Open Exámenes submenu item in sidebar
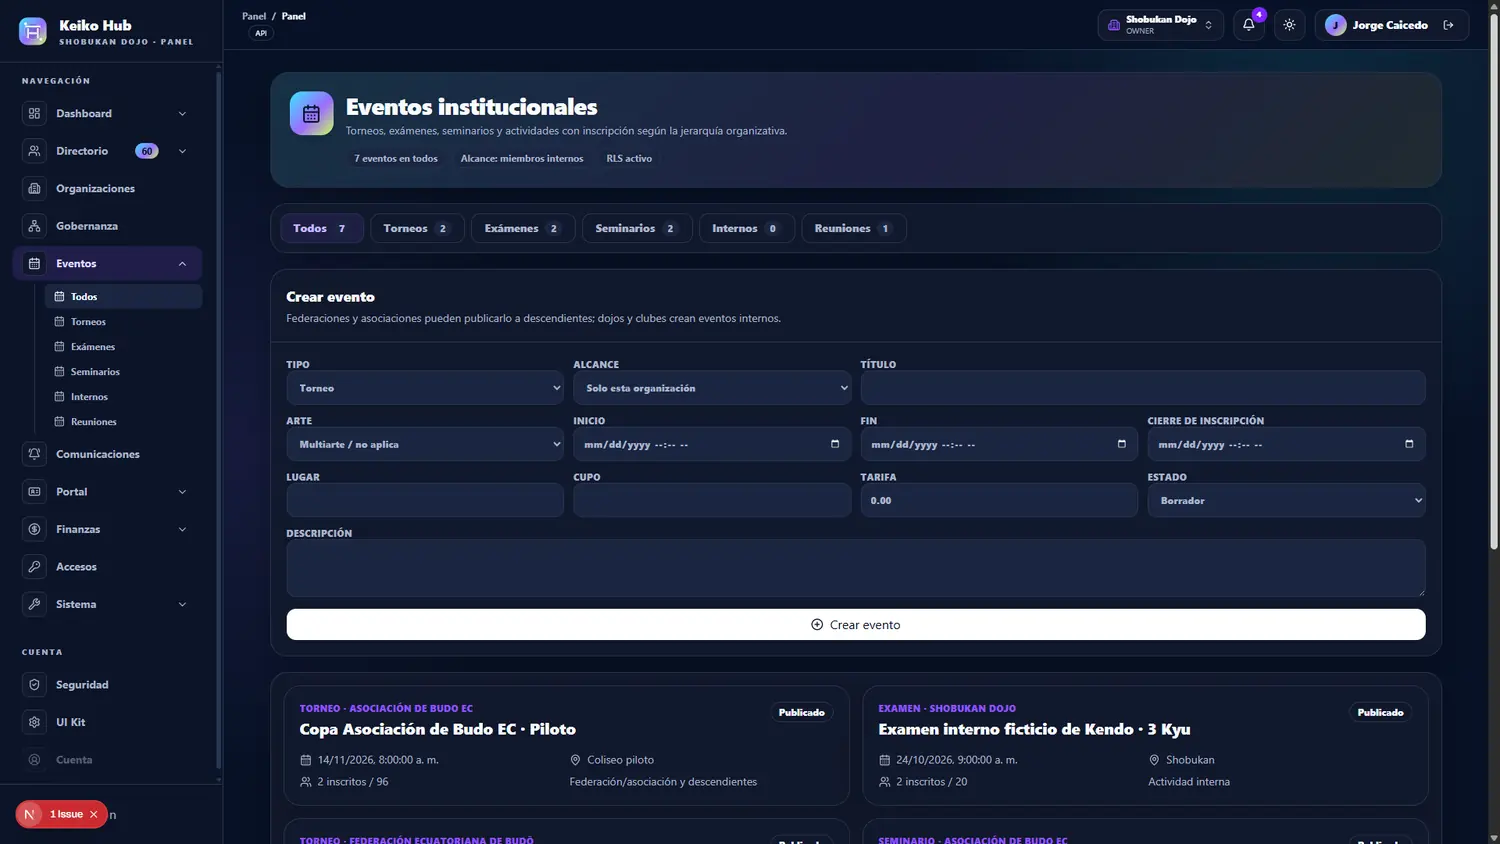Screen dimensions: 1500x844 (123, 347)
